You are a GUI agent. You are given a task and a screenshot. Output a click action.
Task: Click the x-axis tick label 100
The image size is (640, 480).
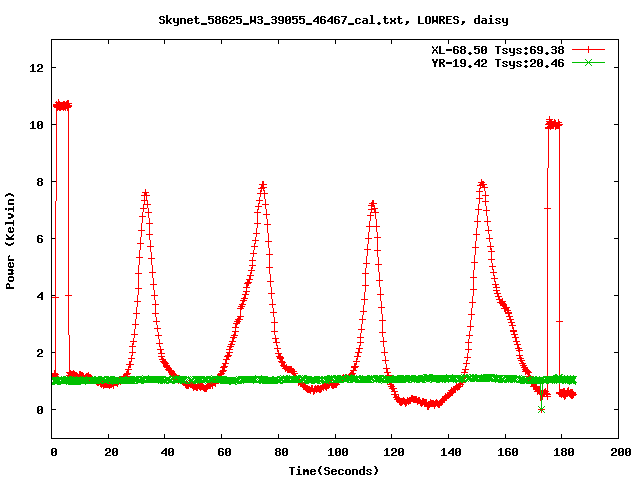(x=338, y=452)
